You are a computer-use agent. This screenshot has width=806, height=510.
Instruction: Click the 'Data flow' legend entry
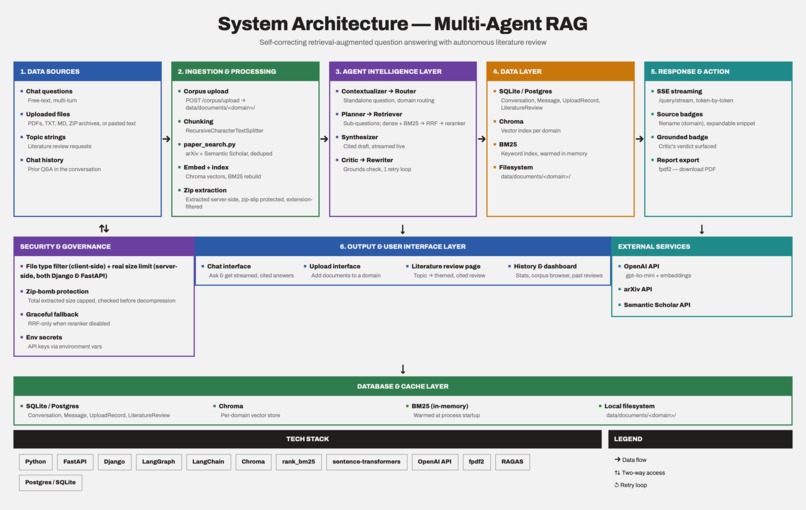631,460
